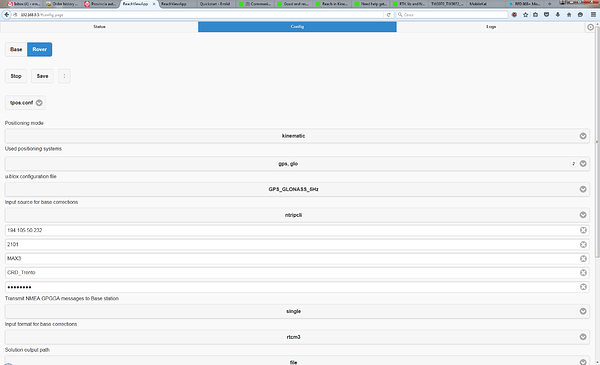The height and width of the screenshot is (365, 600).
Task: Clear the 194.105.50.232 address field
Action: pos(583,230)
